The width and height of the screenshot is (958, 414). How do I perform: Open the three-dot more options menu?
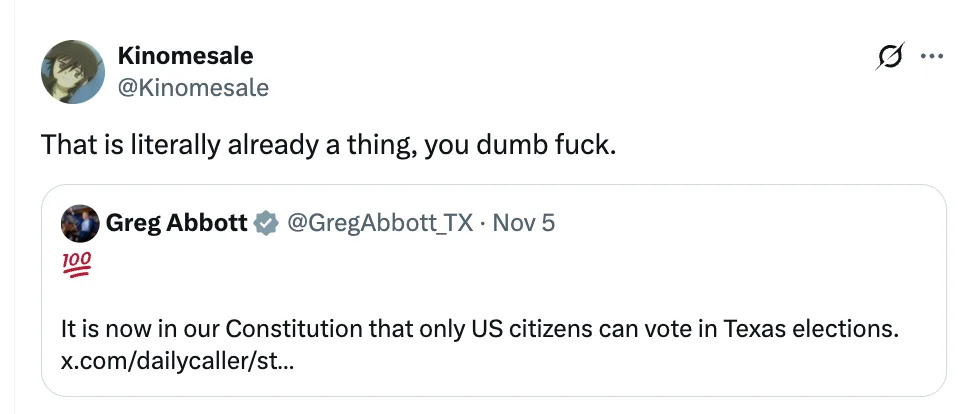tap(931, 58)
